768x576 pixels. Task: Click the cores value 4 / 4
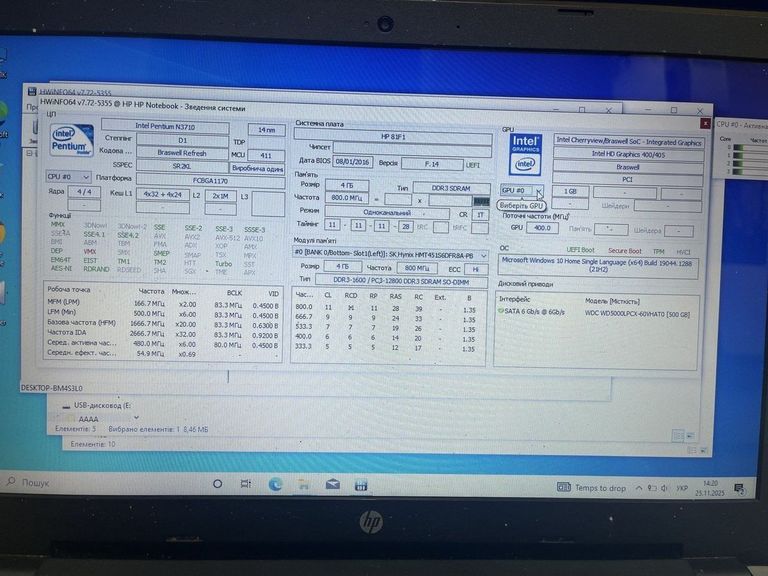84,192
